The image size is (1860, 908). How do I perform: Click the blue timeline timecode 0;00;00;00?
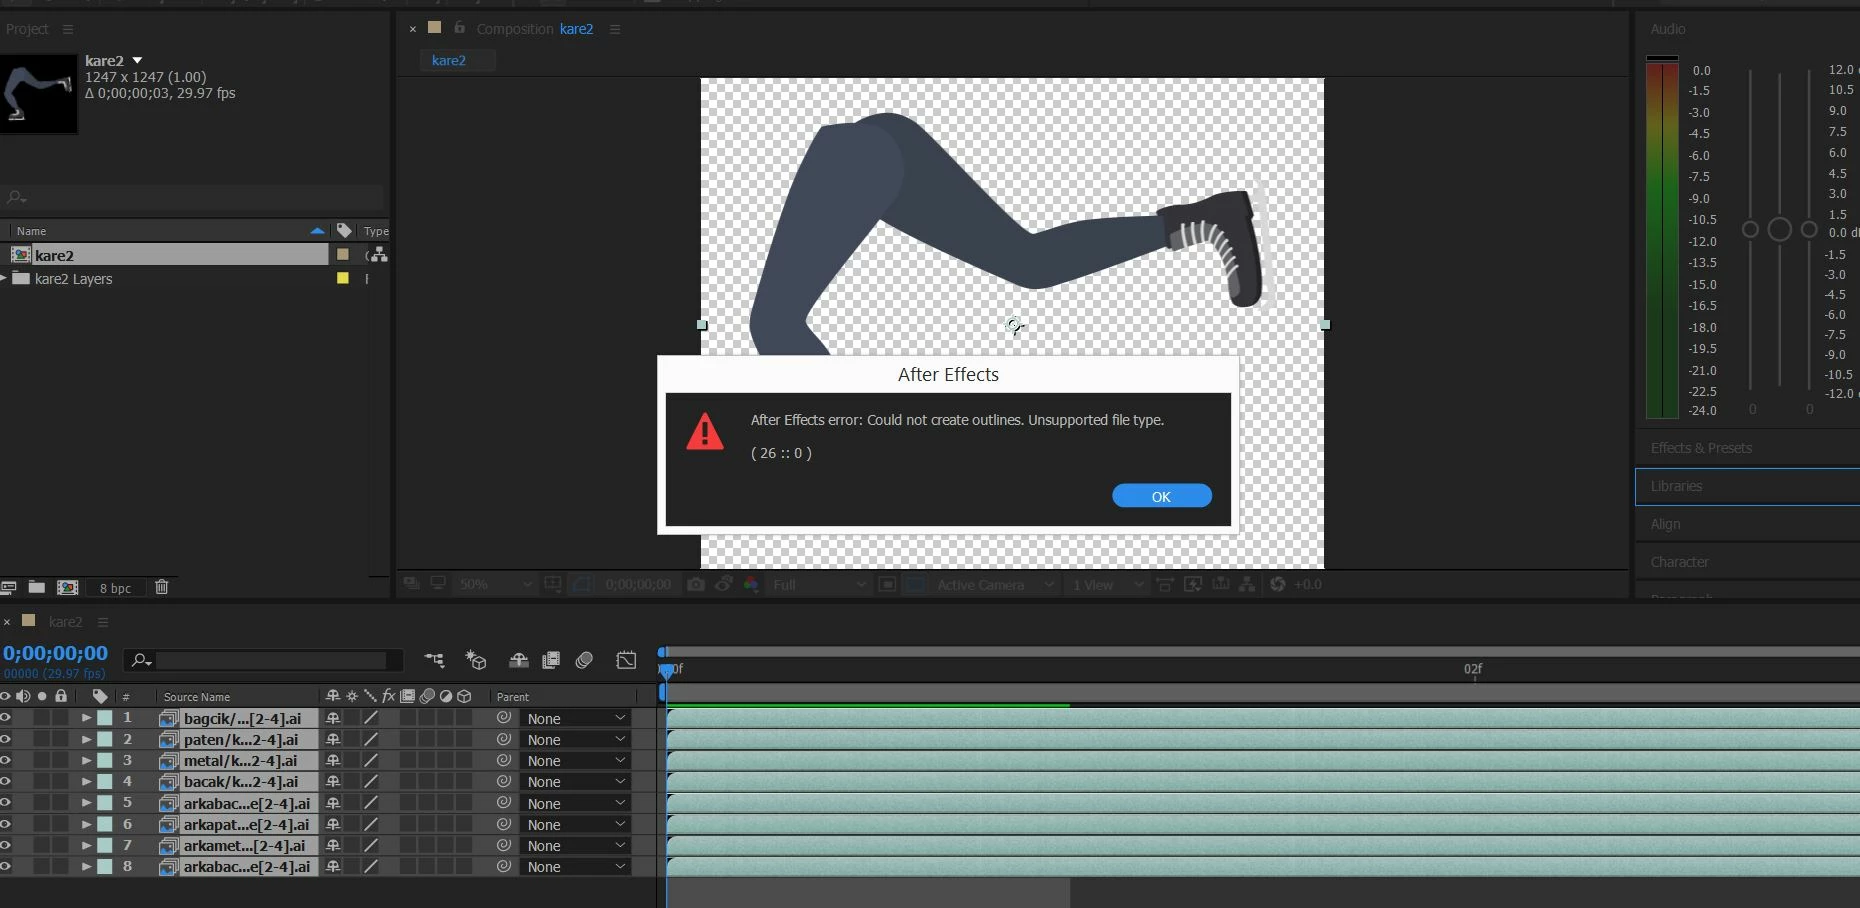55,653
